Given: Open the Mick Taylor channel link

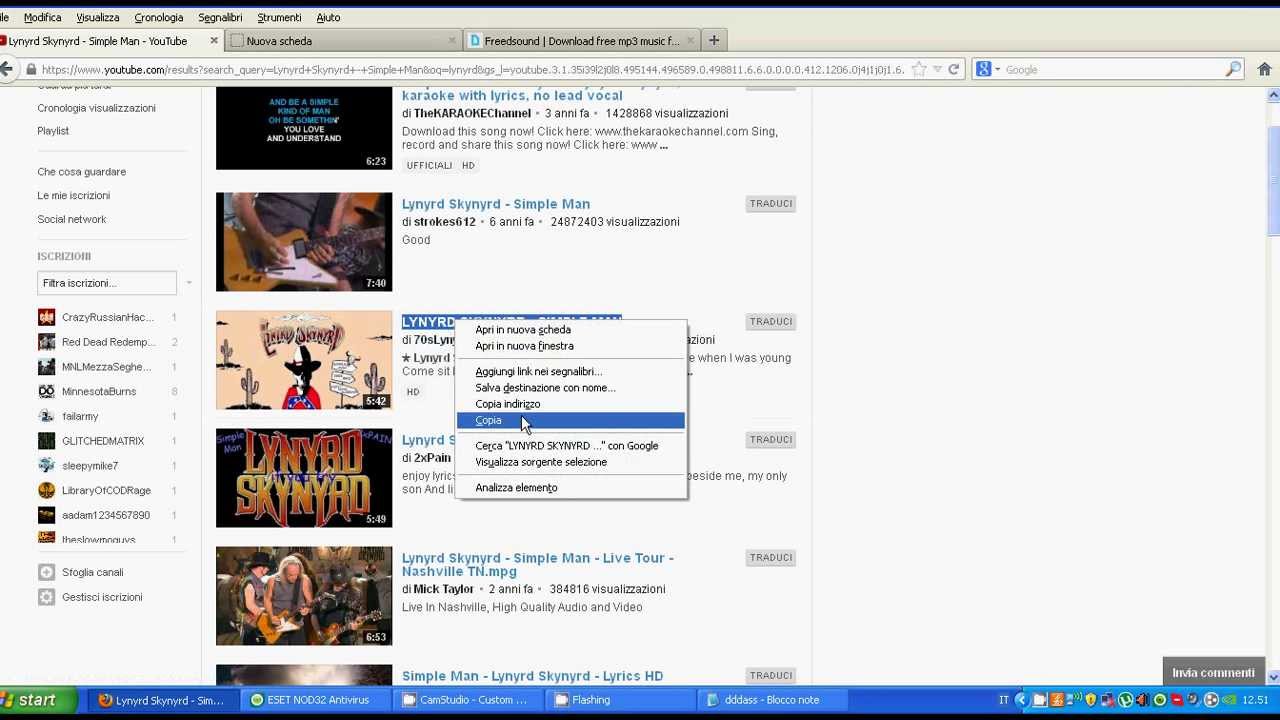Looking at the screenshot, I should click(x=444, y=590).
